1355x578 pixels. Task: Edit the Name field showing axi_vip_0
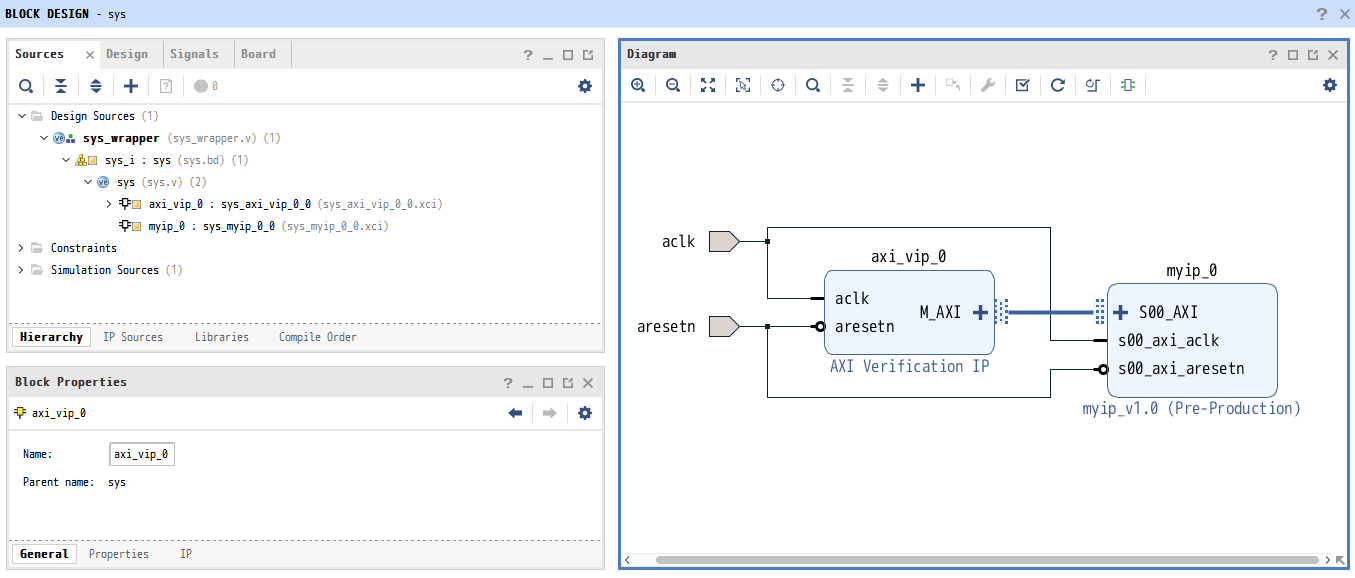tap(141, 453)
